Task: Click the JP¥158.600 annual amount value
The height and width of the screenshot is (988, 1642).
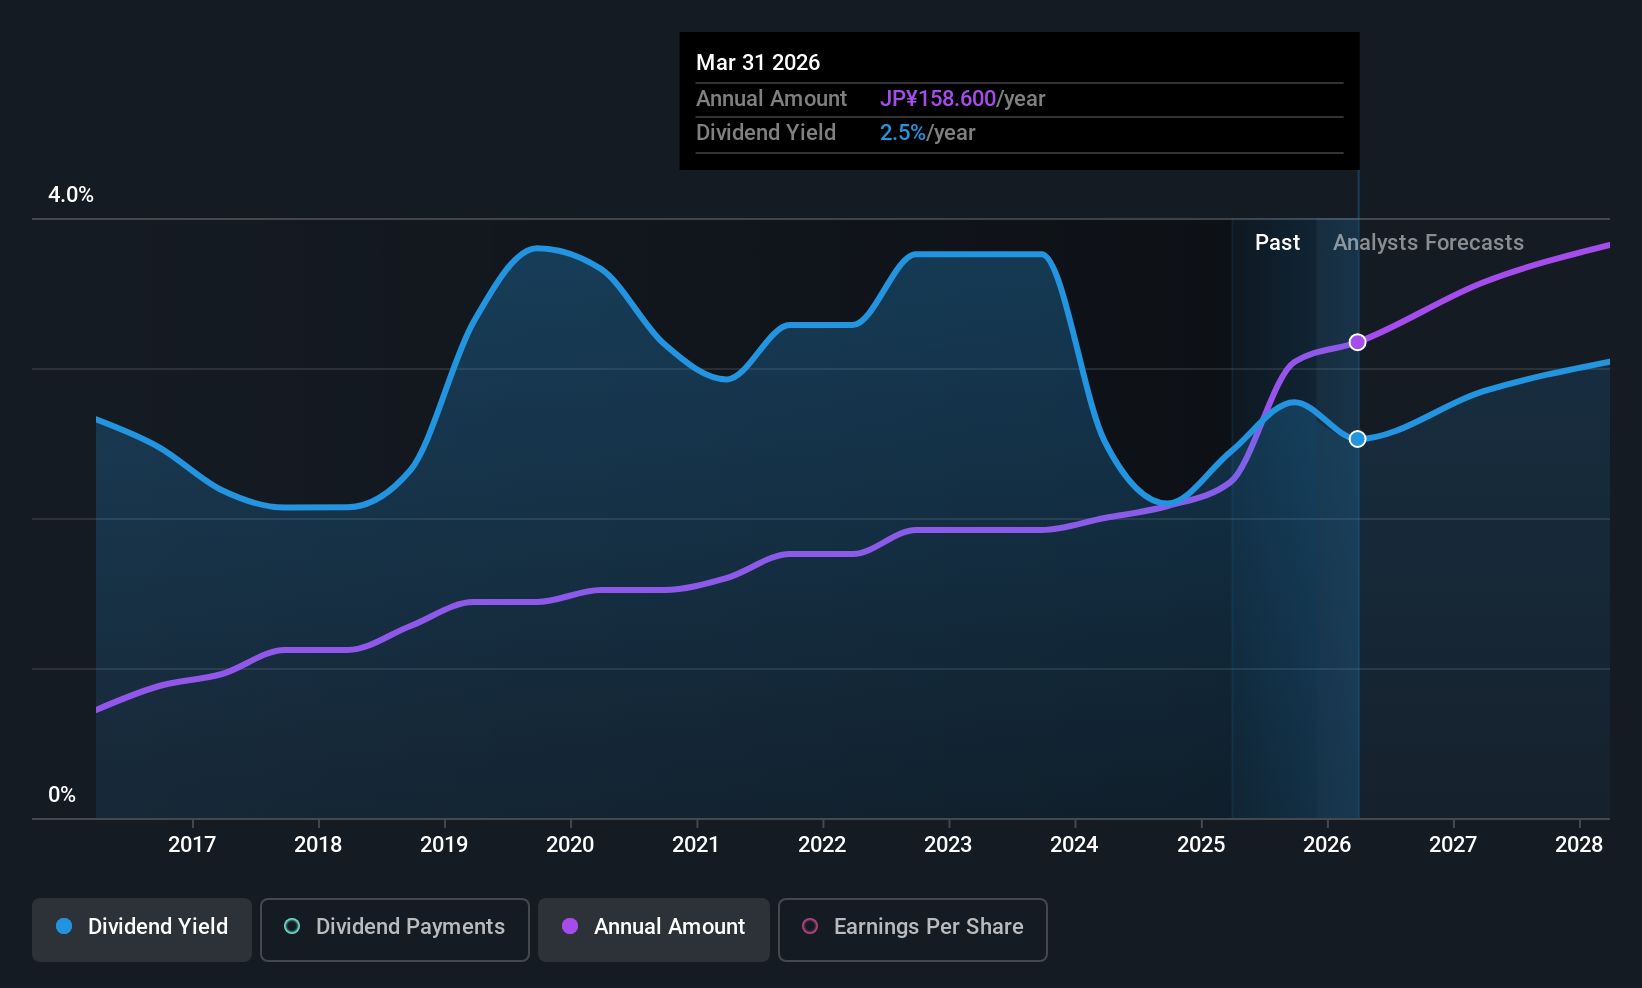Action: tap(937, 99)
